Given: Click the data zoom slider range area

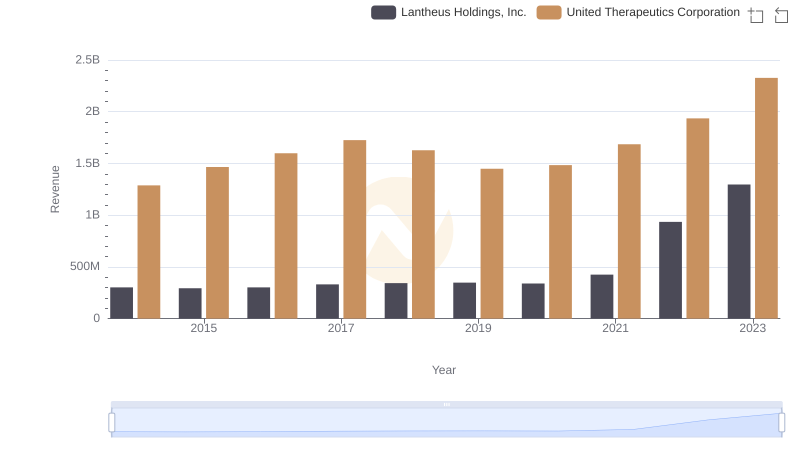Looking at the screenshot, I should [446, 422].
